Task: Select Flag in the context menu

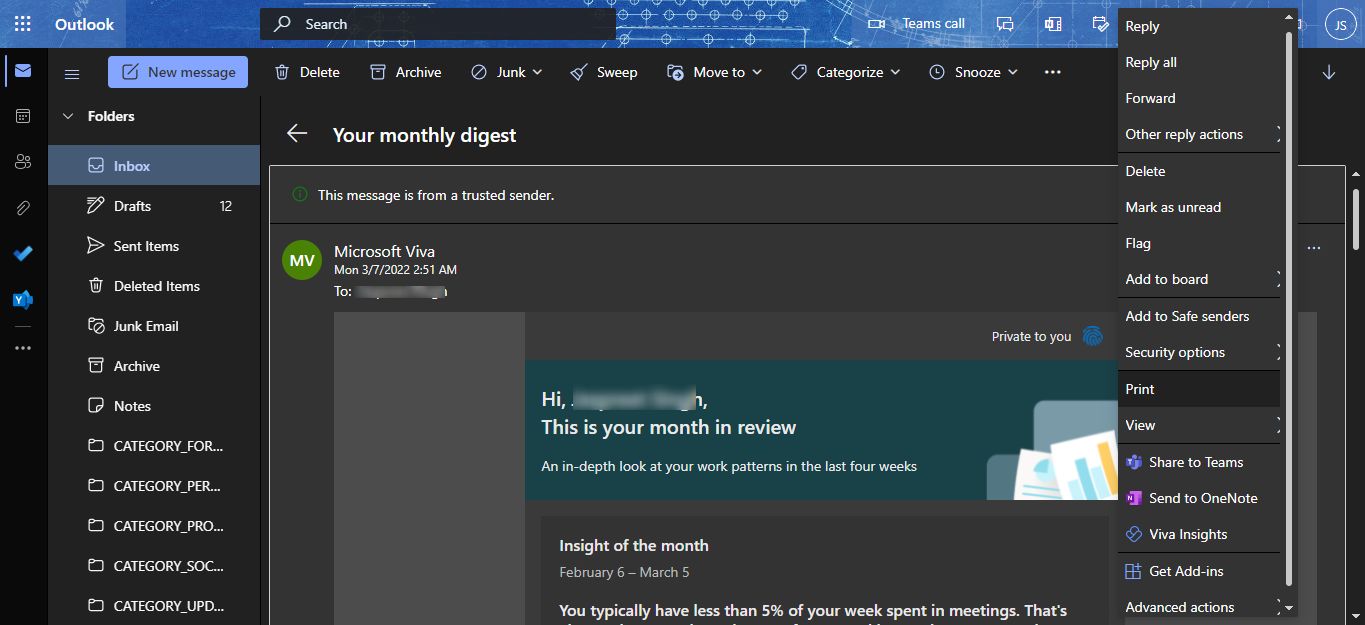Action: tap(1199, 243)
